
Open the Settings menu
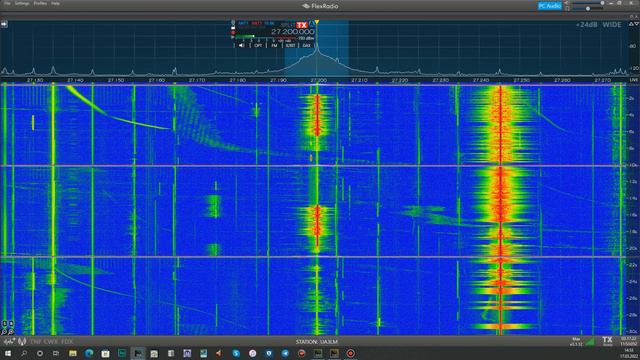(x=22, y=3)
